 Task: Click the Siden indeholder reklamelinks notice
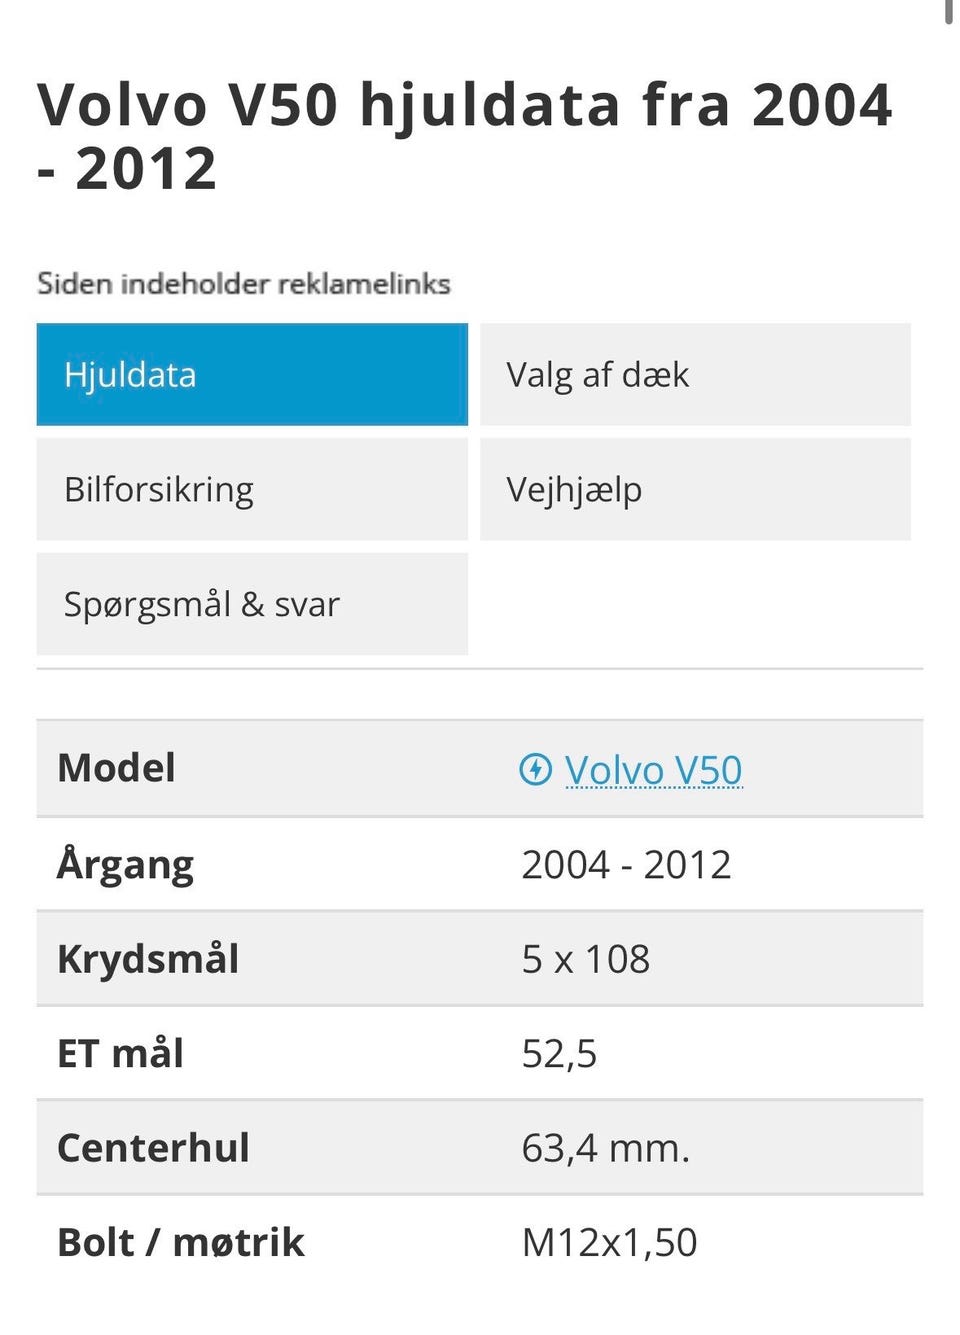pyautogui.click(x=244, y=284)
